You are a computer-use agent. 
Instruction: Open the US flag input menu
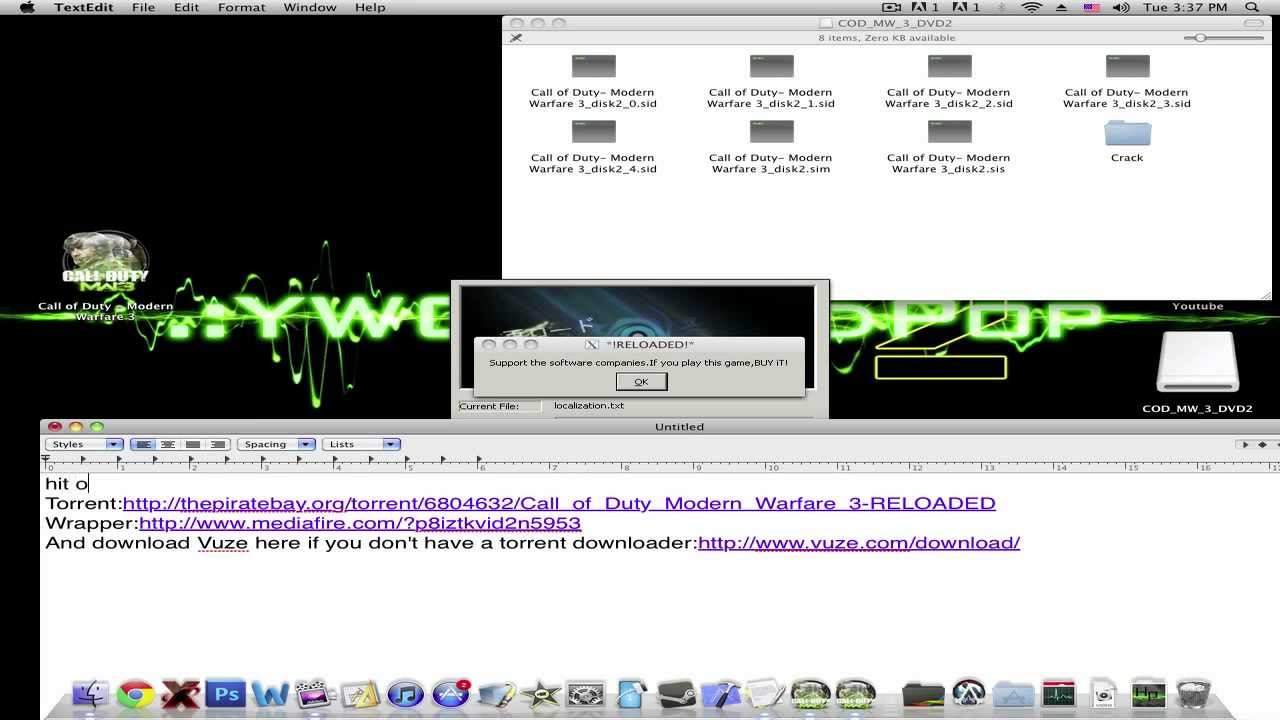tap(1092, 7)
